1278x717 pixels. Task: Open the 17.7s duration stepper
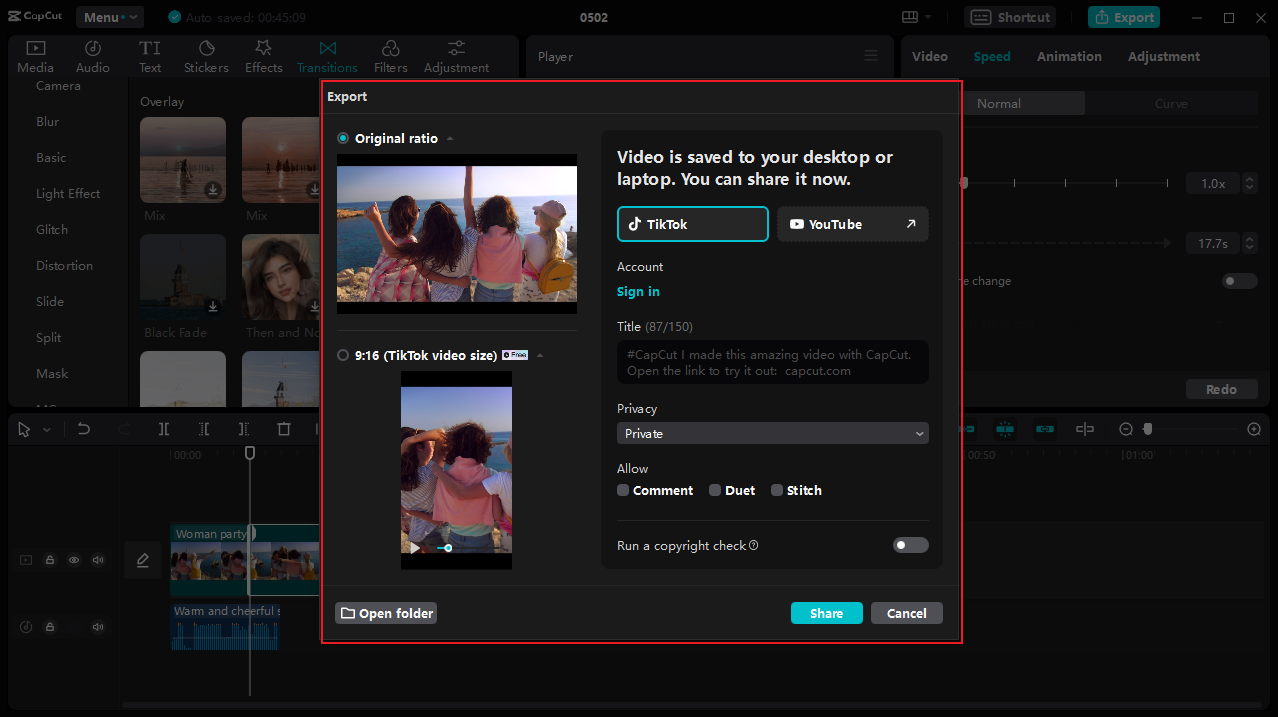(1249, 243)
